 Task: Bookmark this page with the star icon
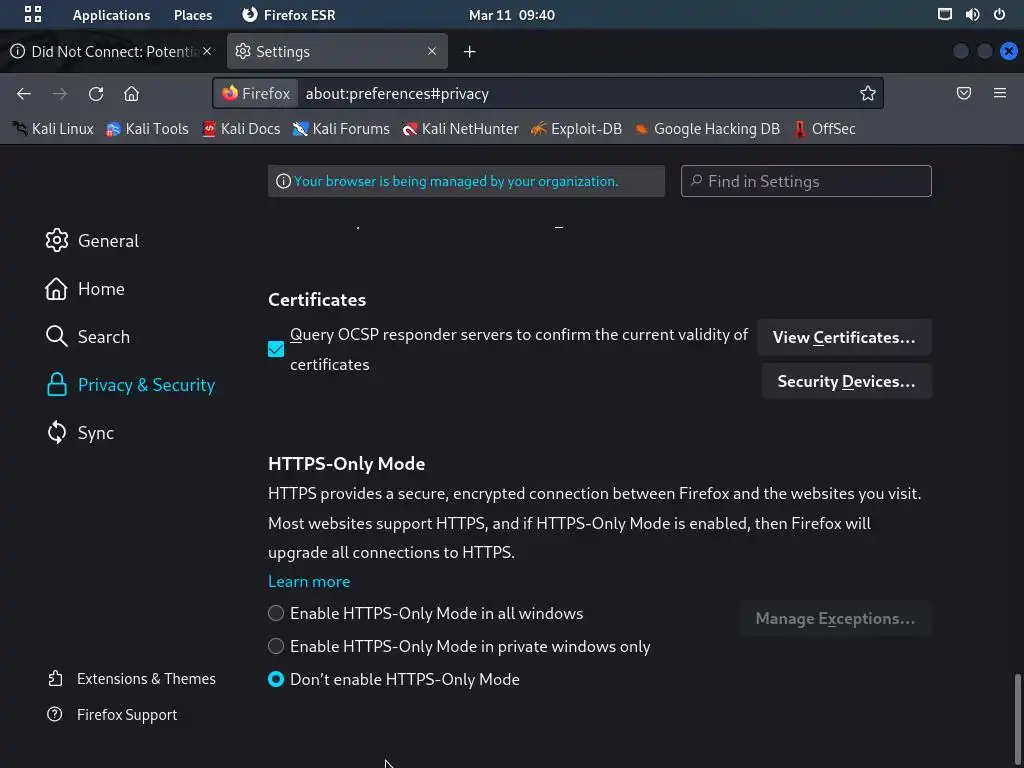click(867, 93)
